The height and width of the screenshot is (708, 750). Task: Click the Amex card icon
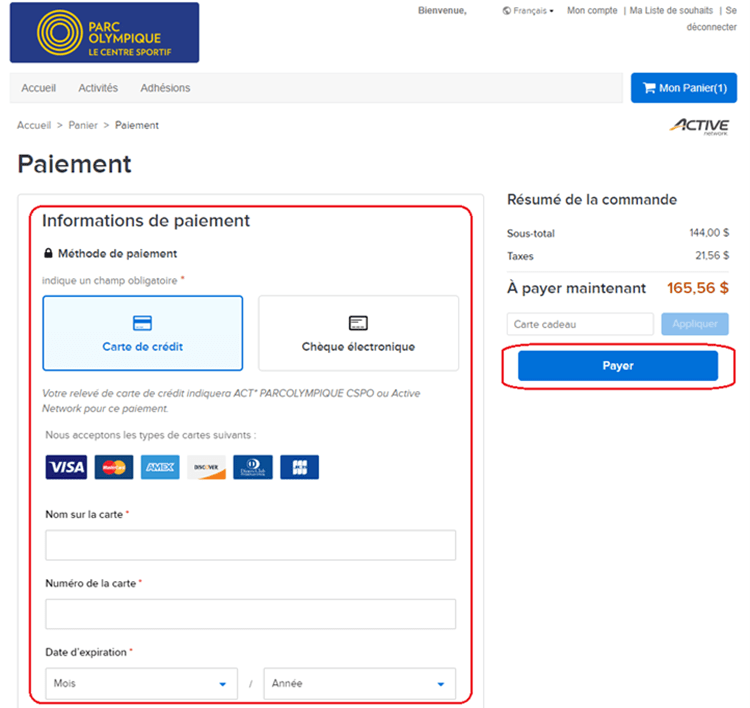point(160,467)
